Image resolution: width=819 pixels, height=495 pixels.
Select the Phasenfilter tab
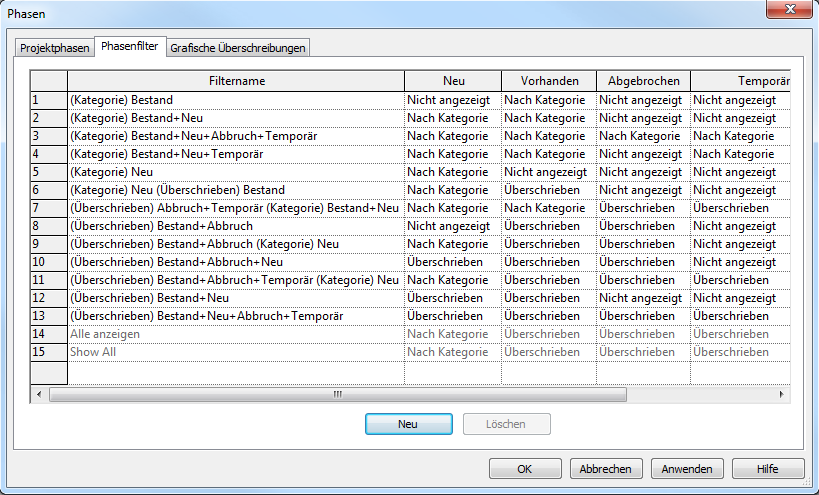(x=130, y=47)
